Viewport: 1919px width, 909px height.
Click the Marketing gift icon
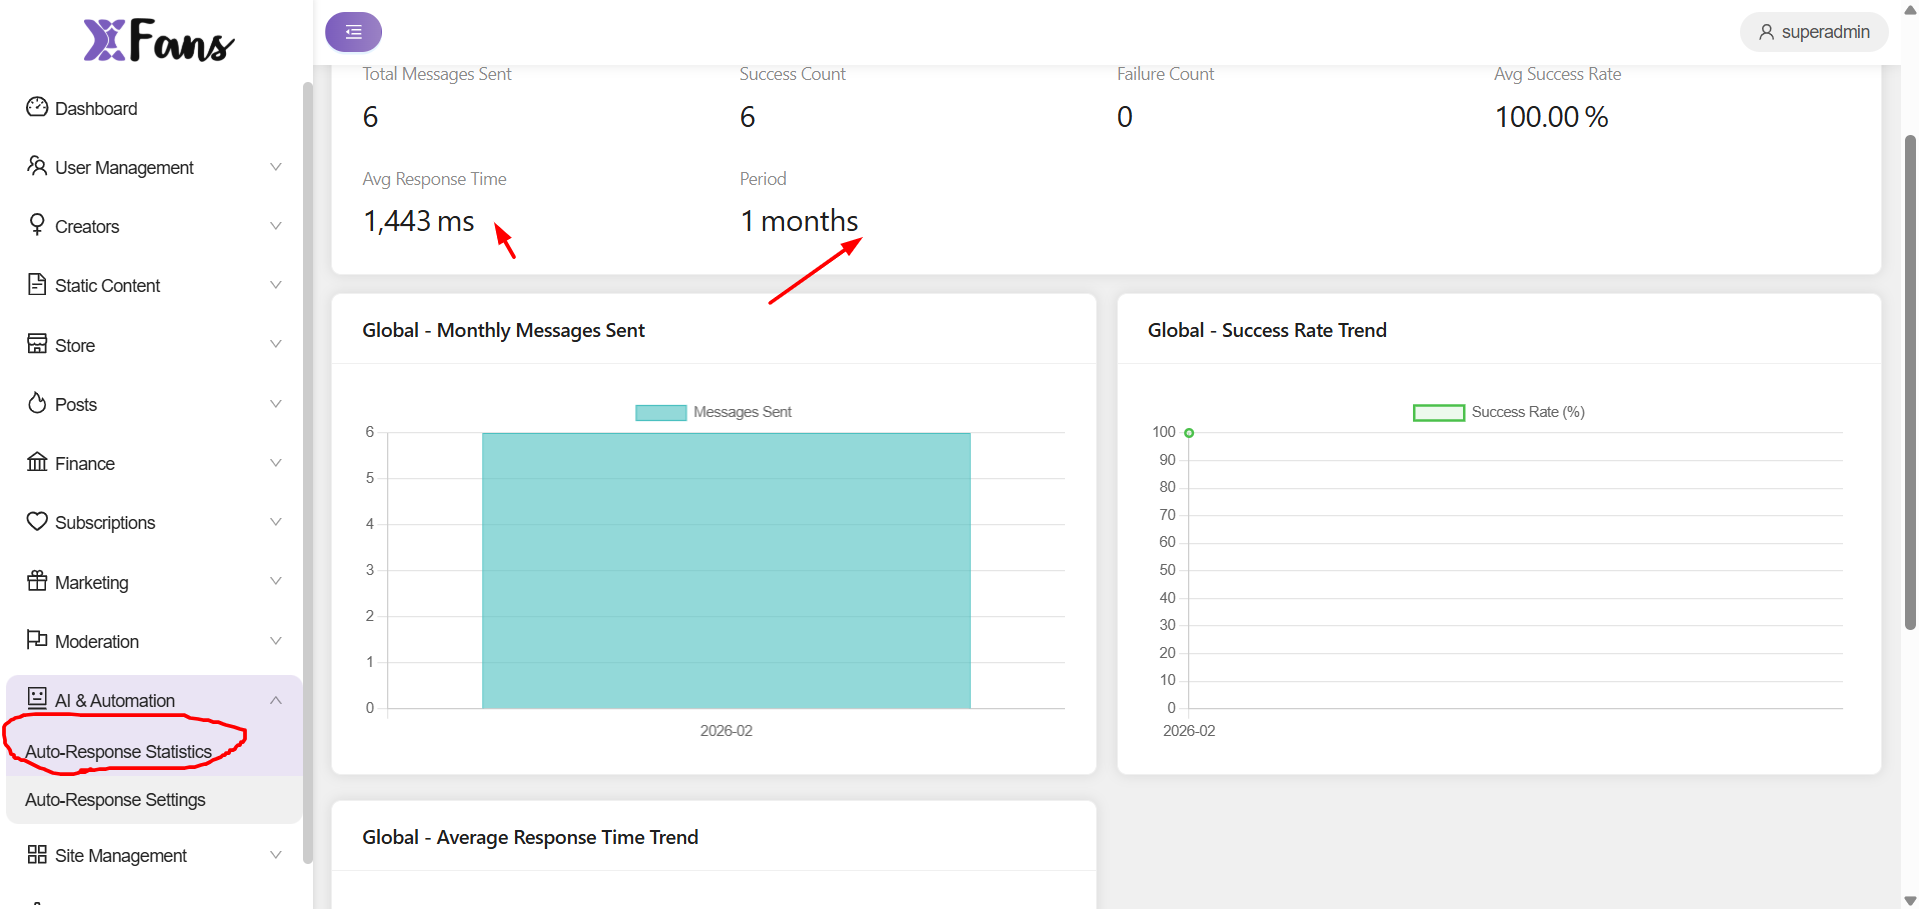(x=37, y=581)
